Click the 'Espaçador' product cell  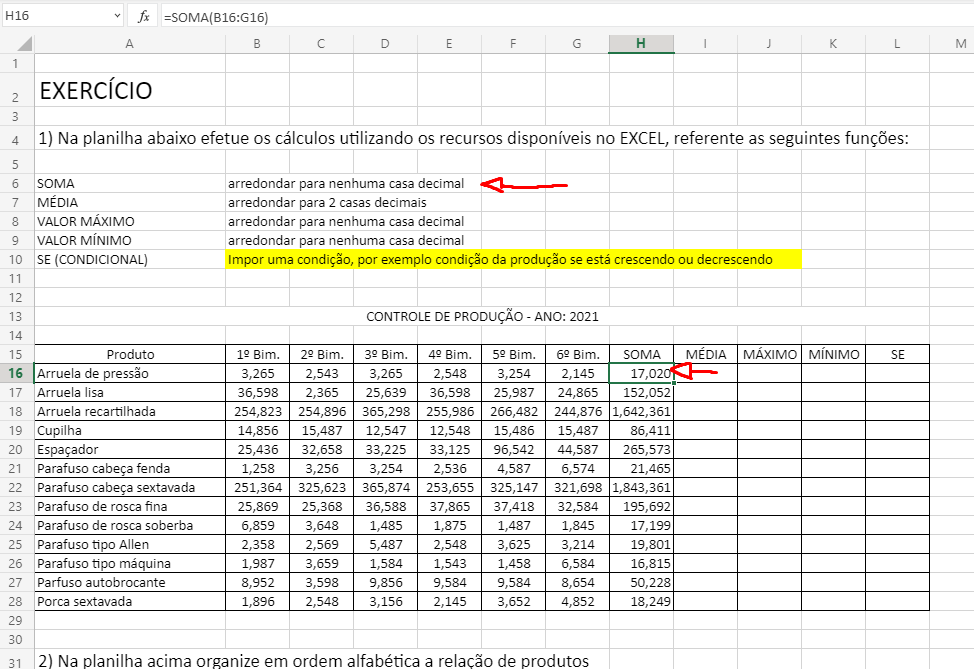[130, 449]
